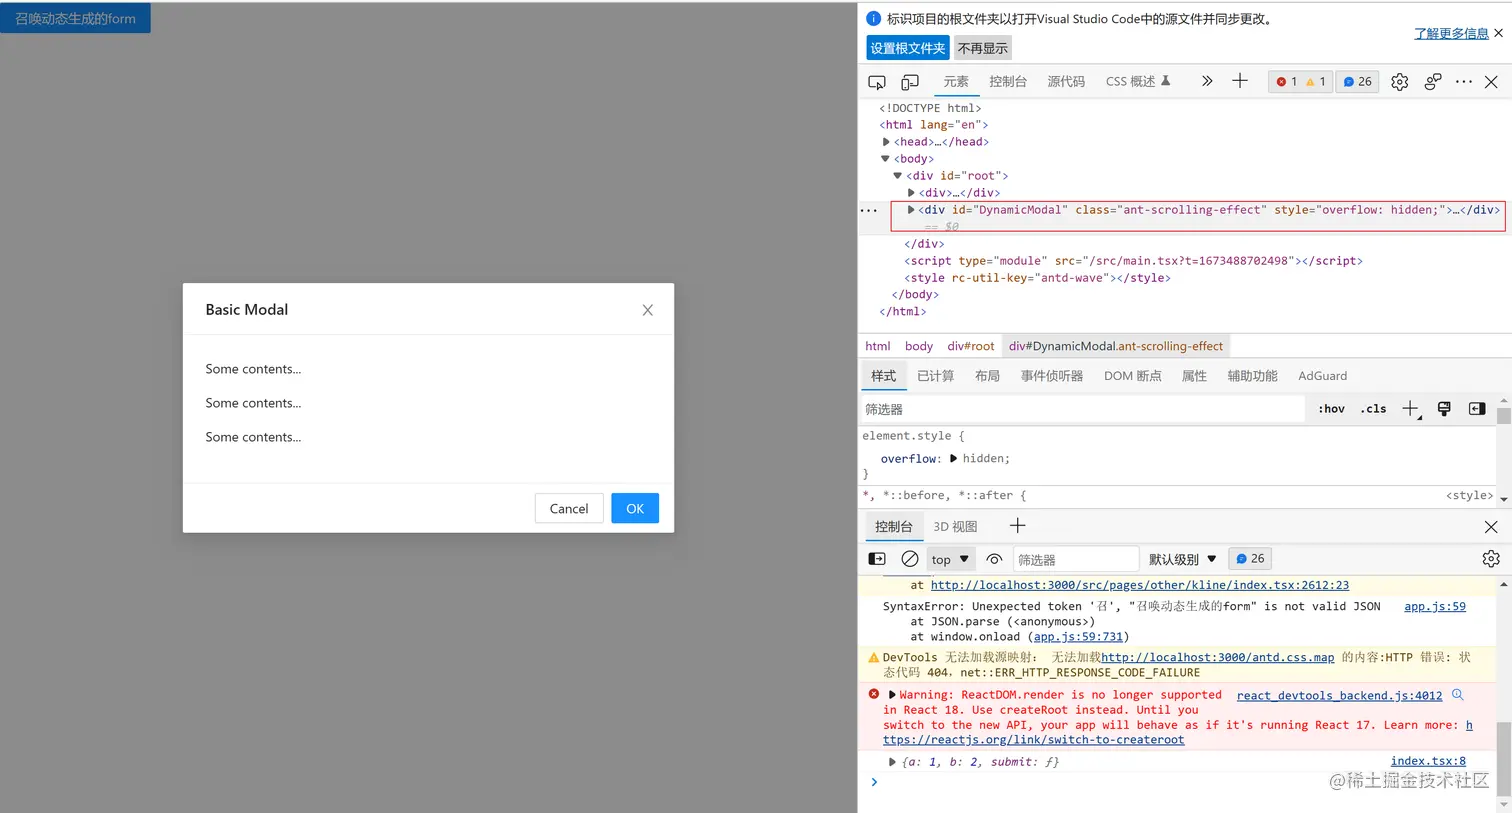
Task: Switch to the 元素 tab
Action: 956,82
